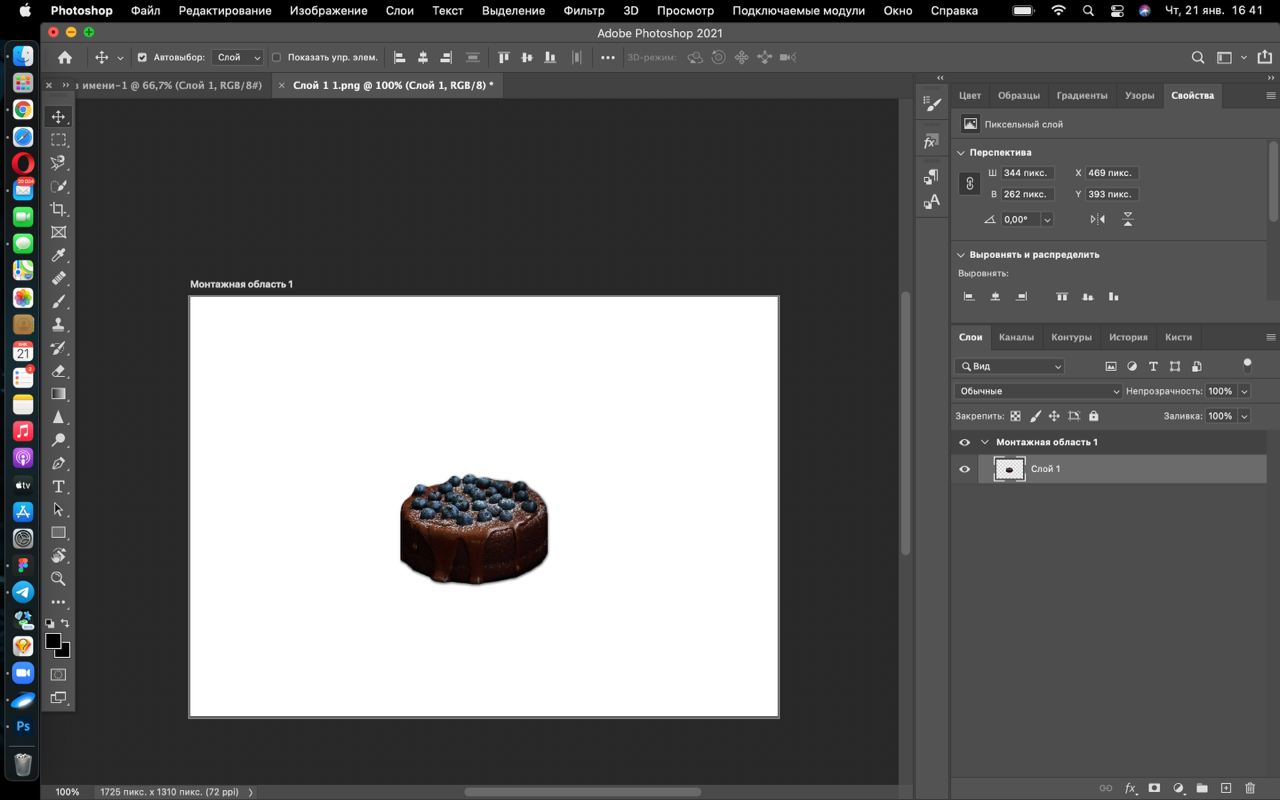Click the Монтажная область 1 artboard label
Viewport: 1280px width, 800px height.
(x=241, y=284)
